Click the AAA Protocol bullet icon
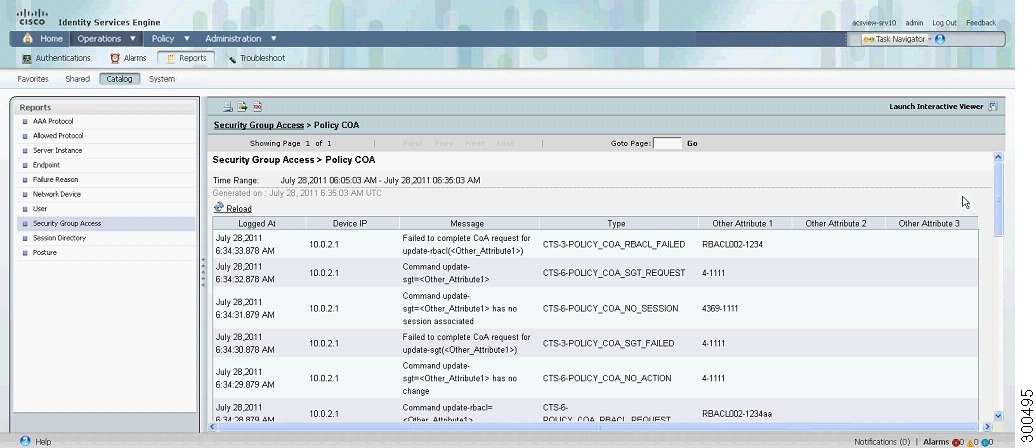This screenshot has width=1035, height=448. coord(25,121)
